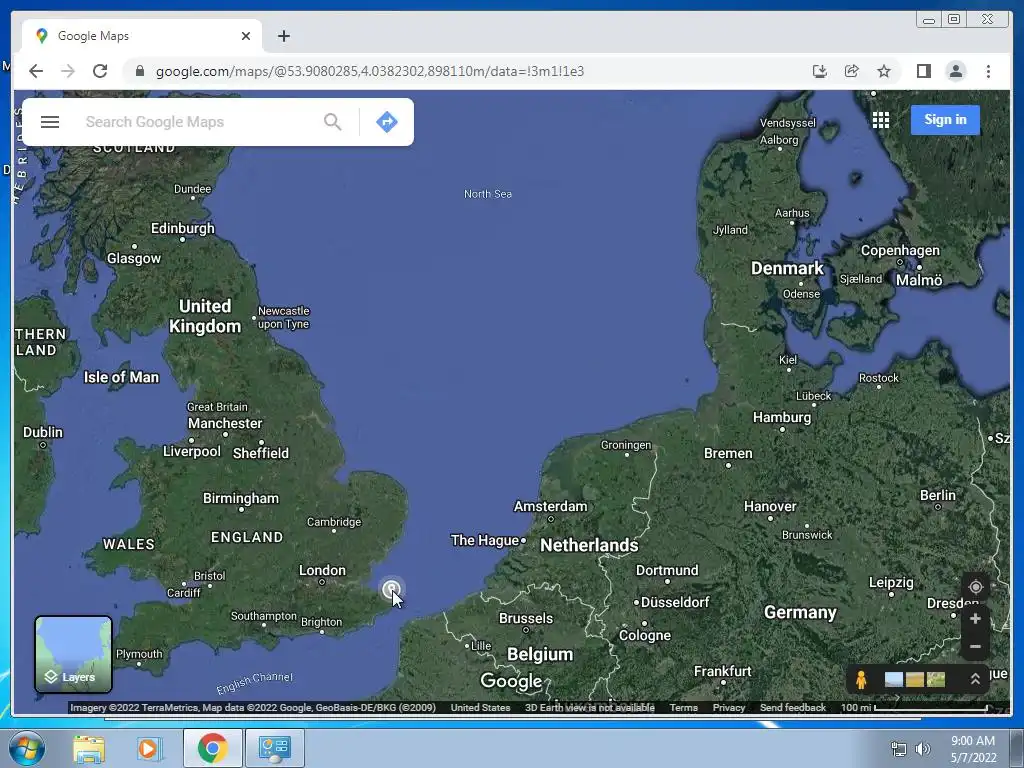
Task: Click the Brussels map label
Action: (526, 618)
